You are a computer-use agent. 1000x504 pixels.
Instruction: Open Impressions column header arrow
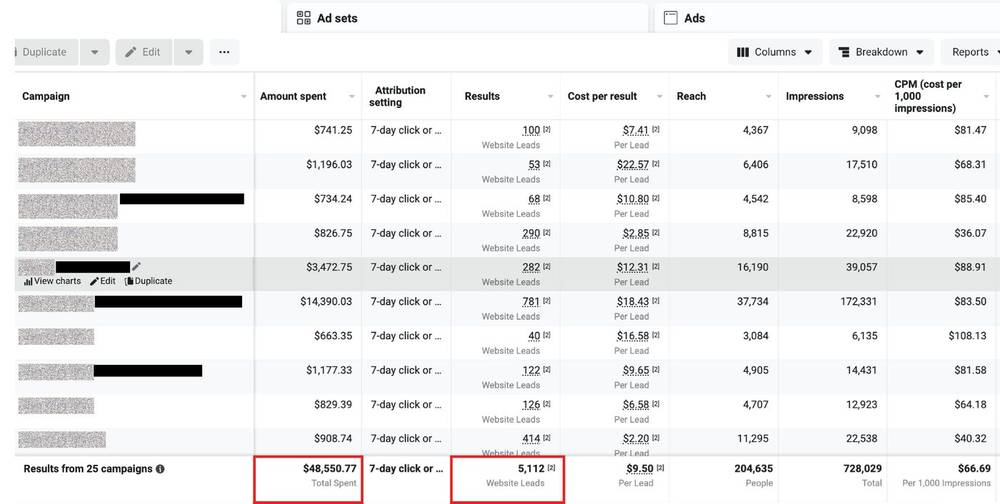click(878, 97)
